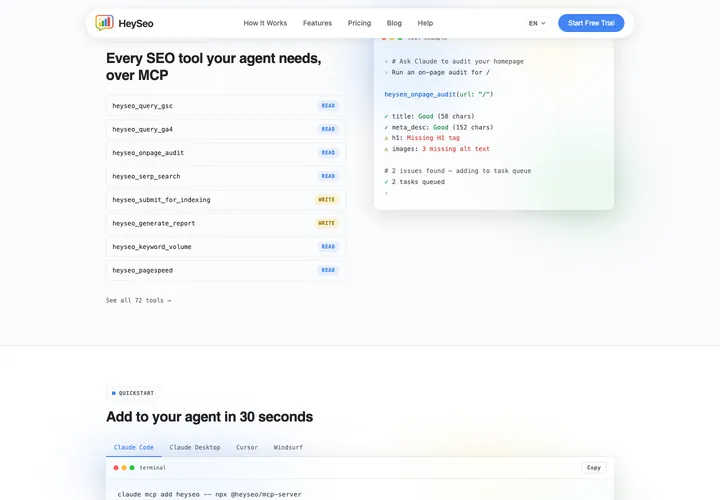The image size is (720, 500).
Task: Open the See all 72 tools link
Action: pos(138,300)
